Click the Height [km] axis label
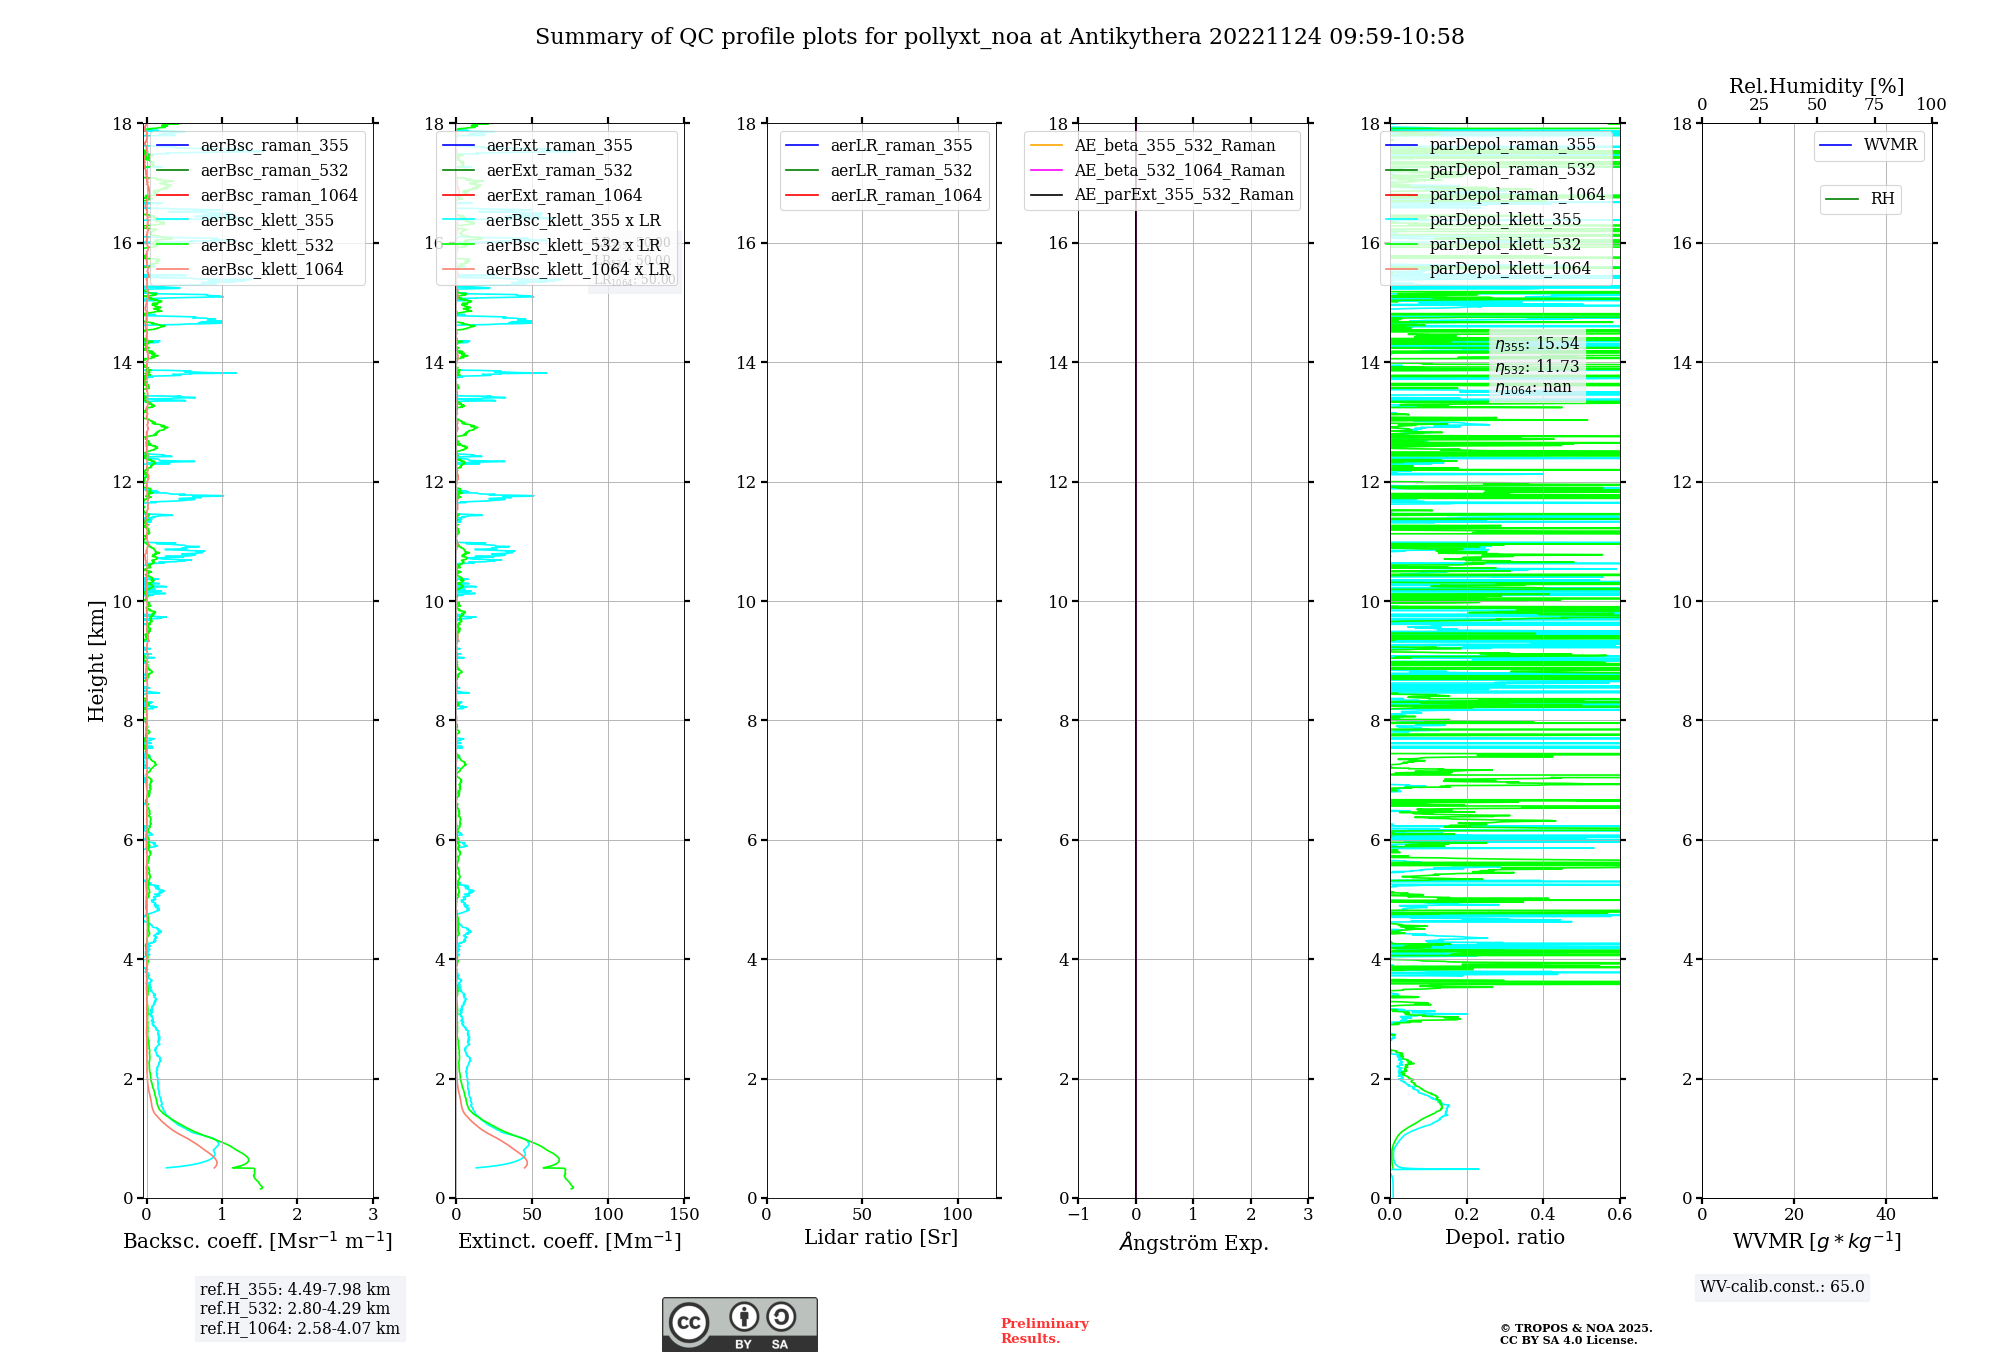 tap(96, 660)
